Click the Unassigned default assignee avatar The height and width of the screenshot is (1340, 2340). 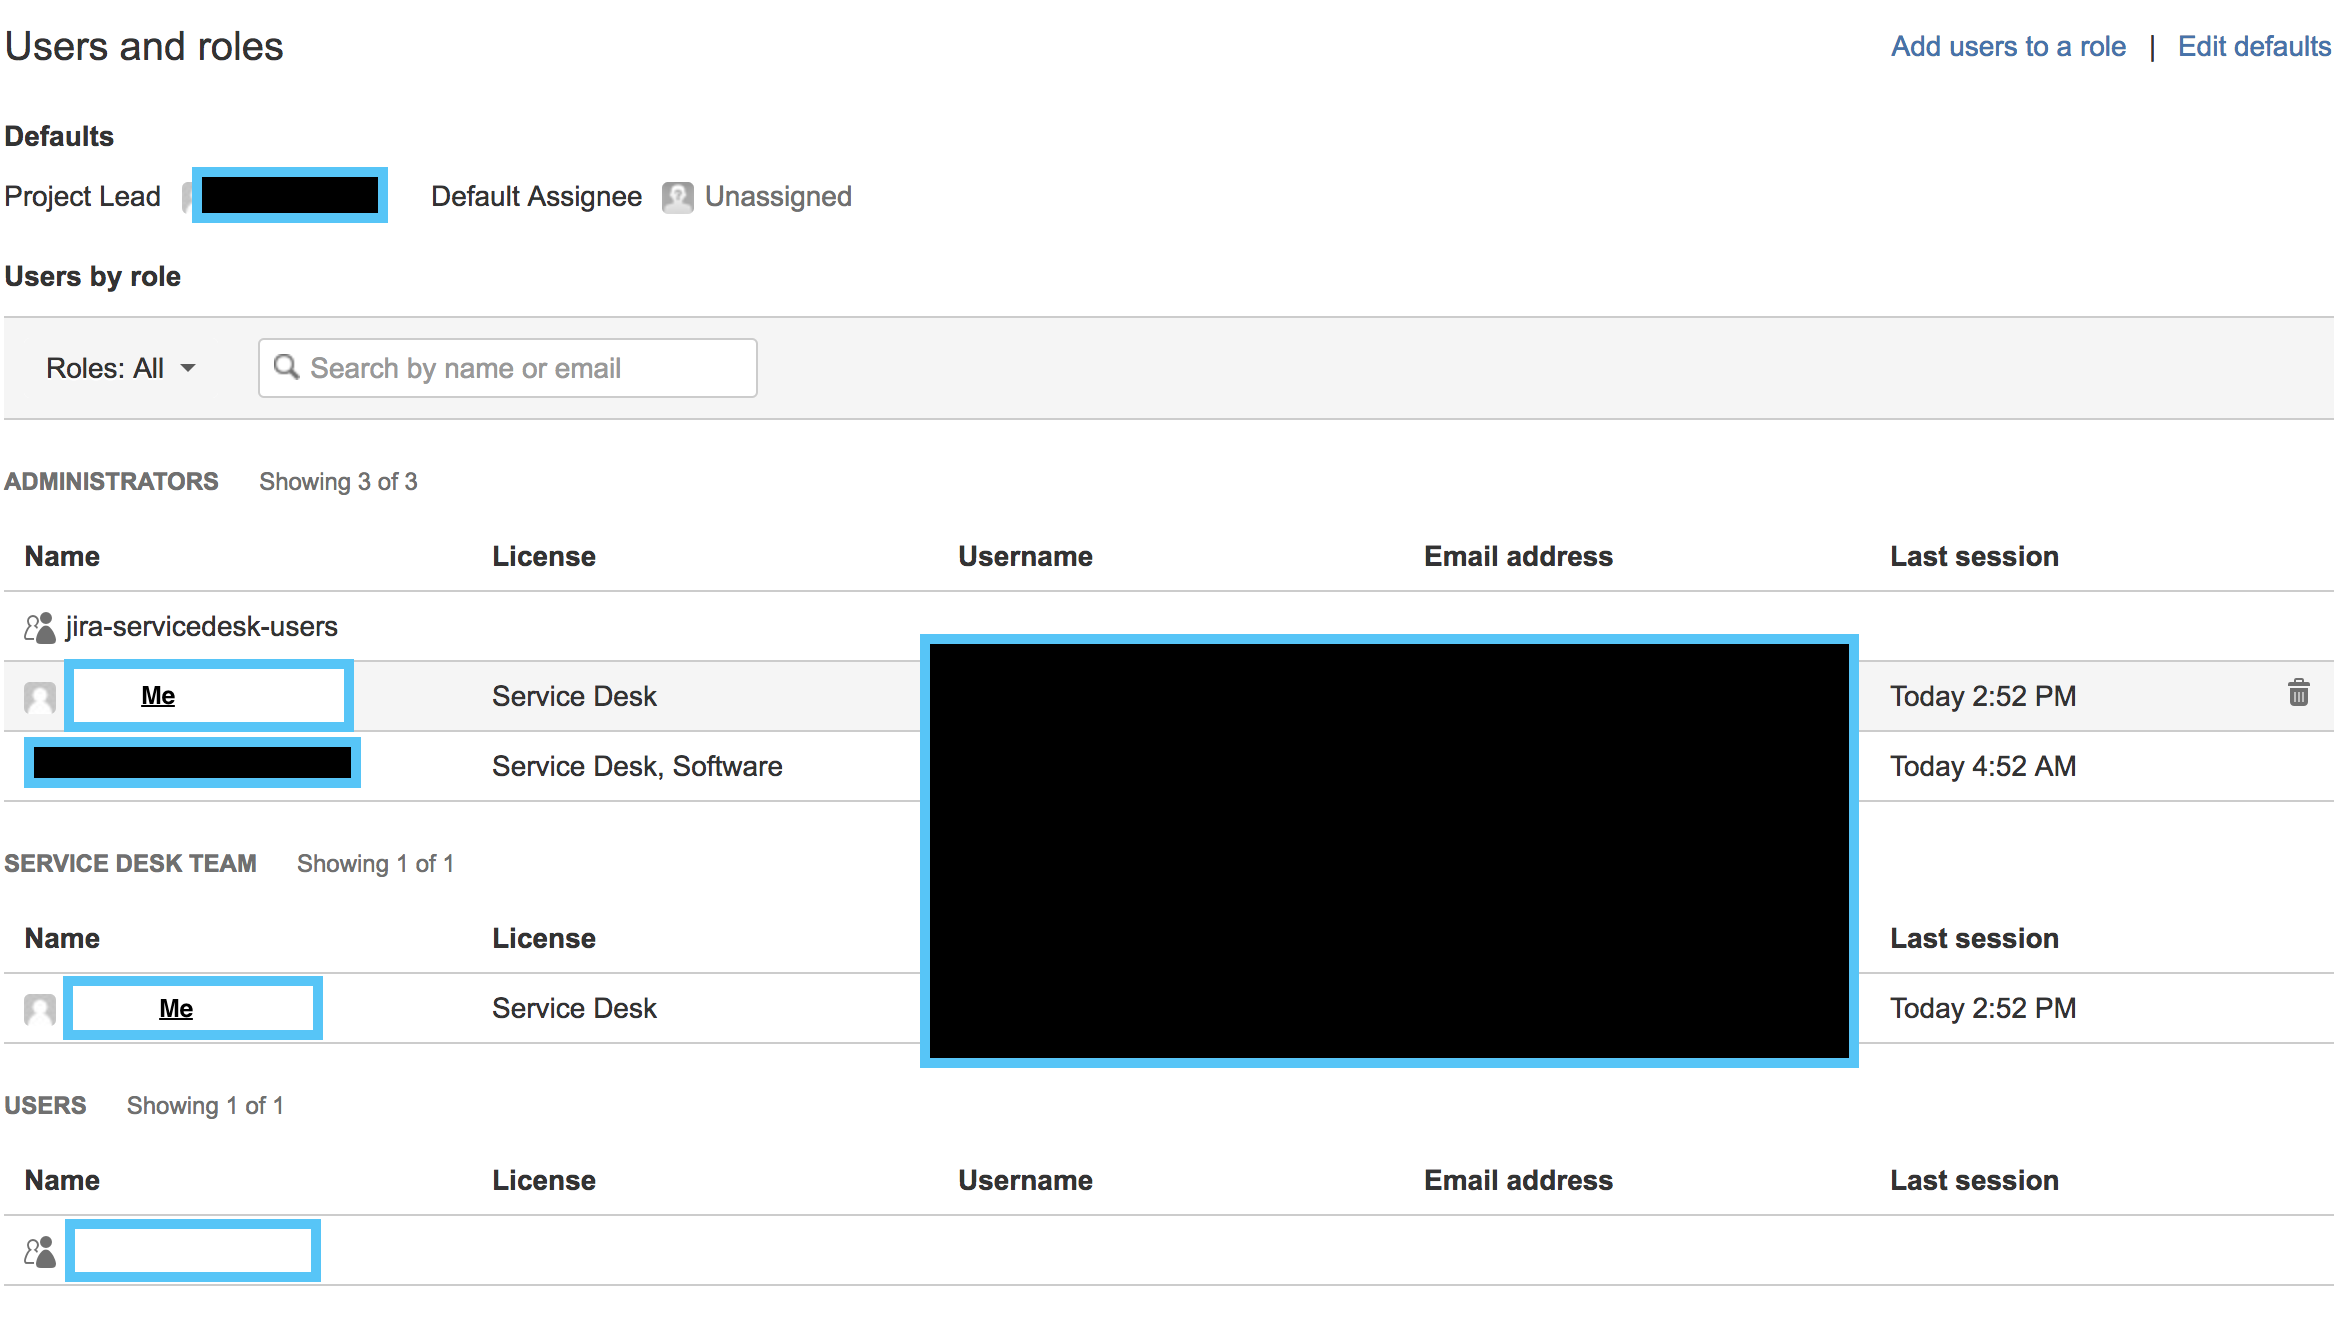coord(677,197)
